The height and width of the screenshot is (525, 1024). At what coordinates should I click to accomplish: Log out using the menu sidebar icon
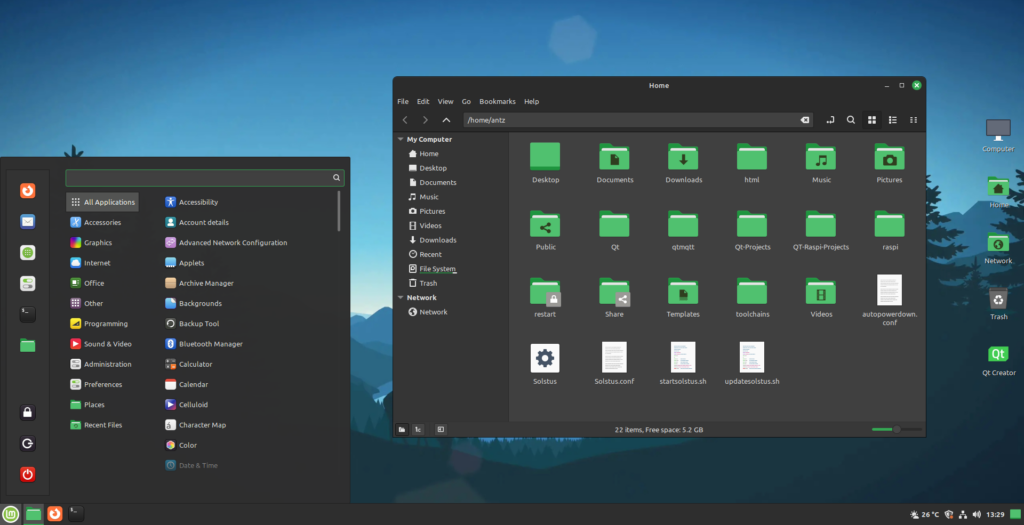coord(27,443)
